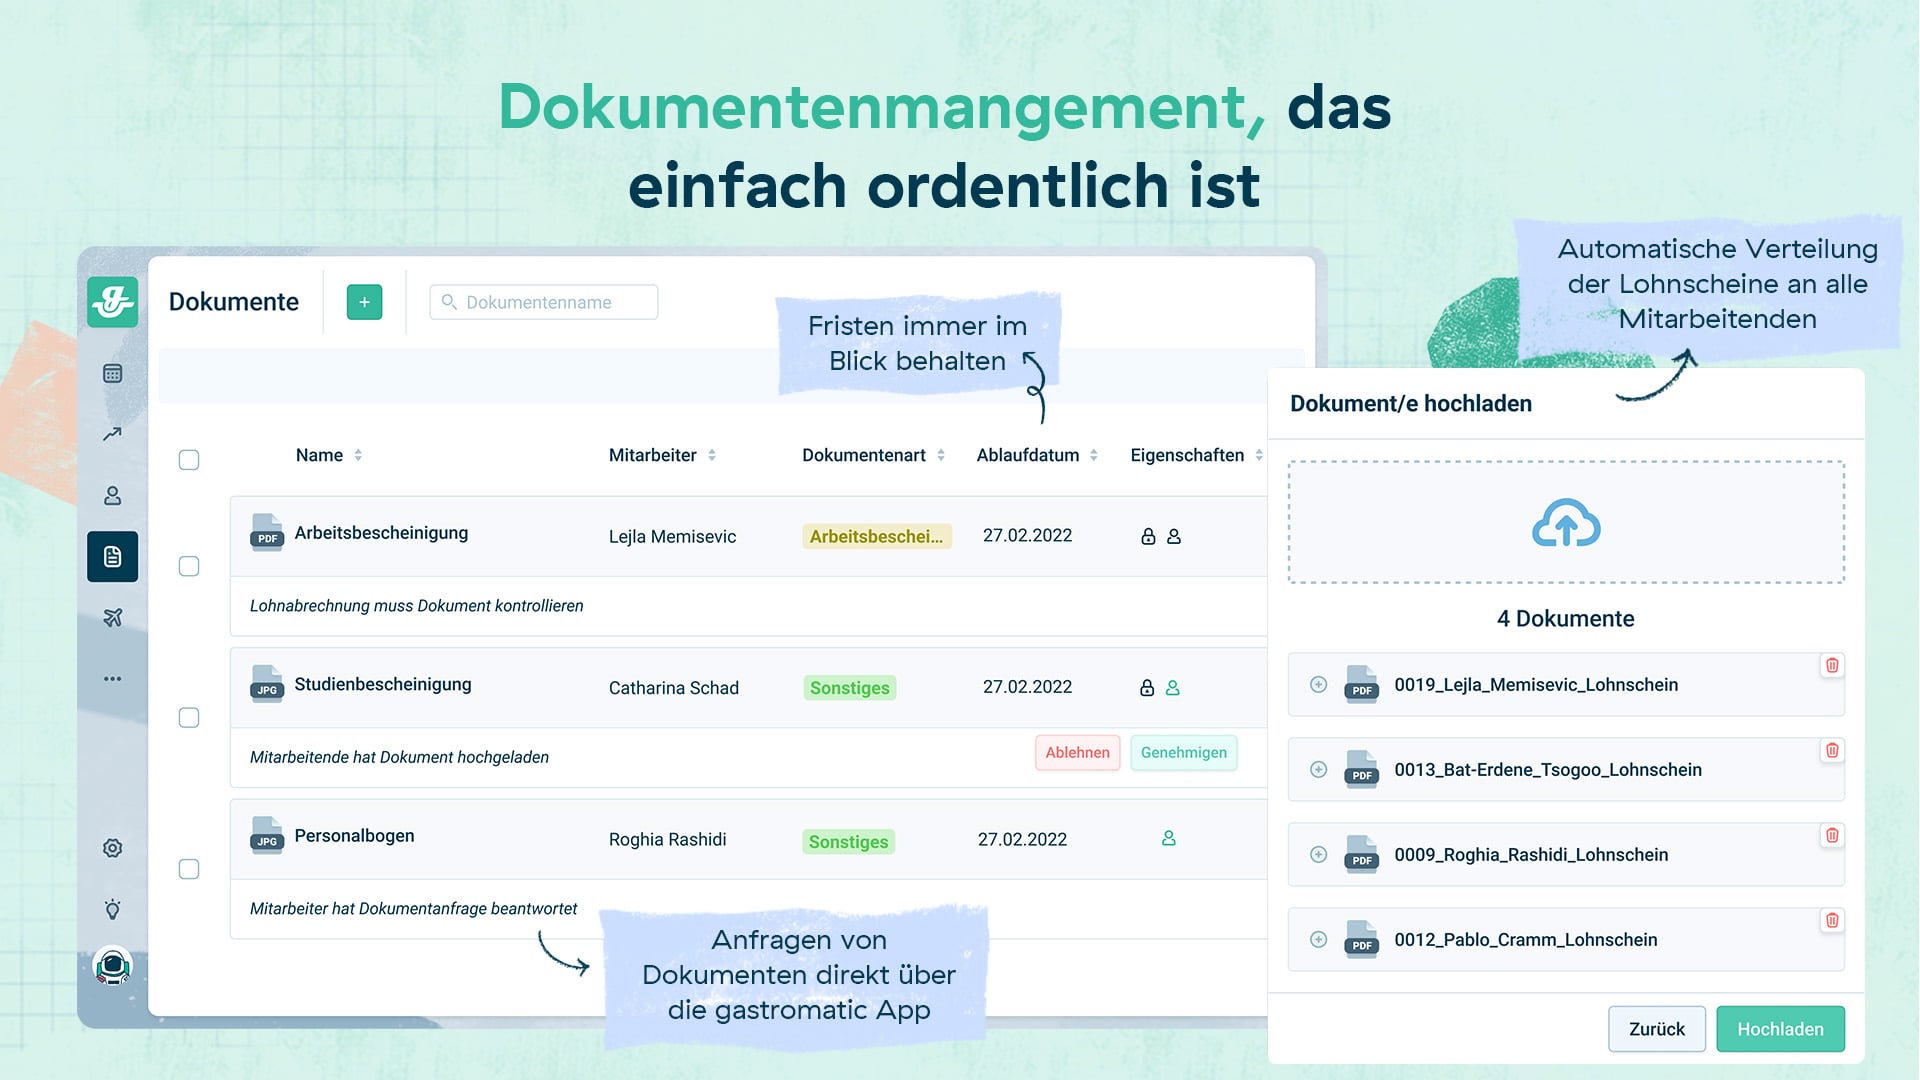Click the Genehmigen button

(x=1183, y=753)
